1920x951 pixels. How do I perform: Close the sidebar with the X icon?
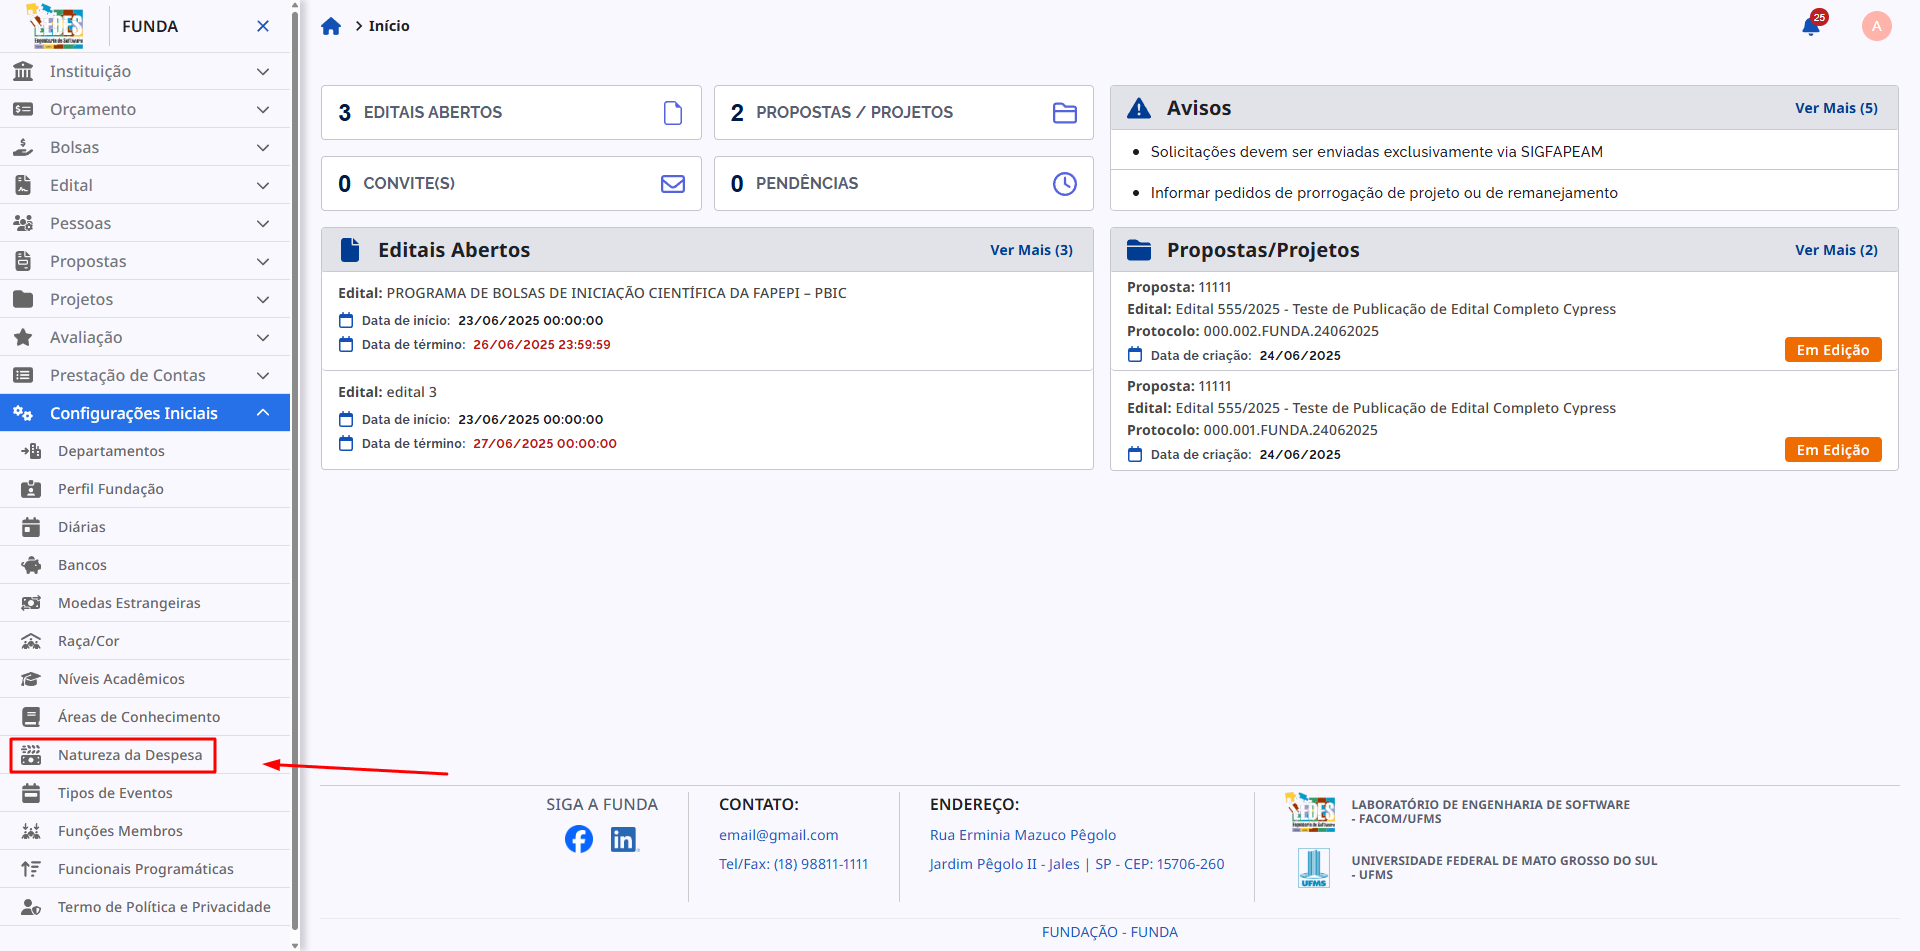263,26
